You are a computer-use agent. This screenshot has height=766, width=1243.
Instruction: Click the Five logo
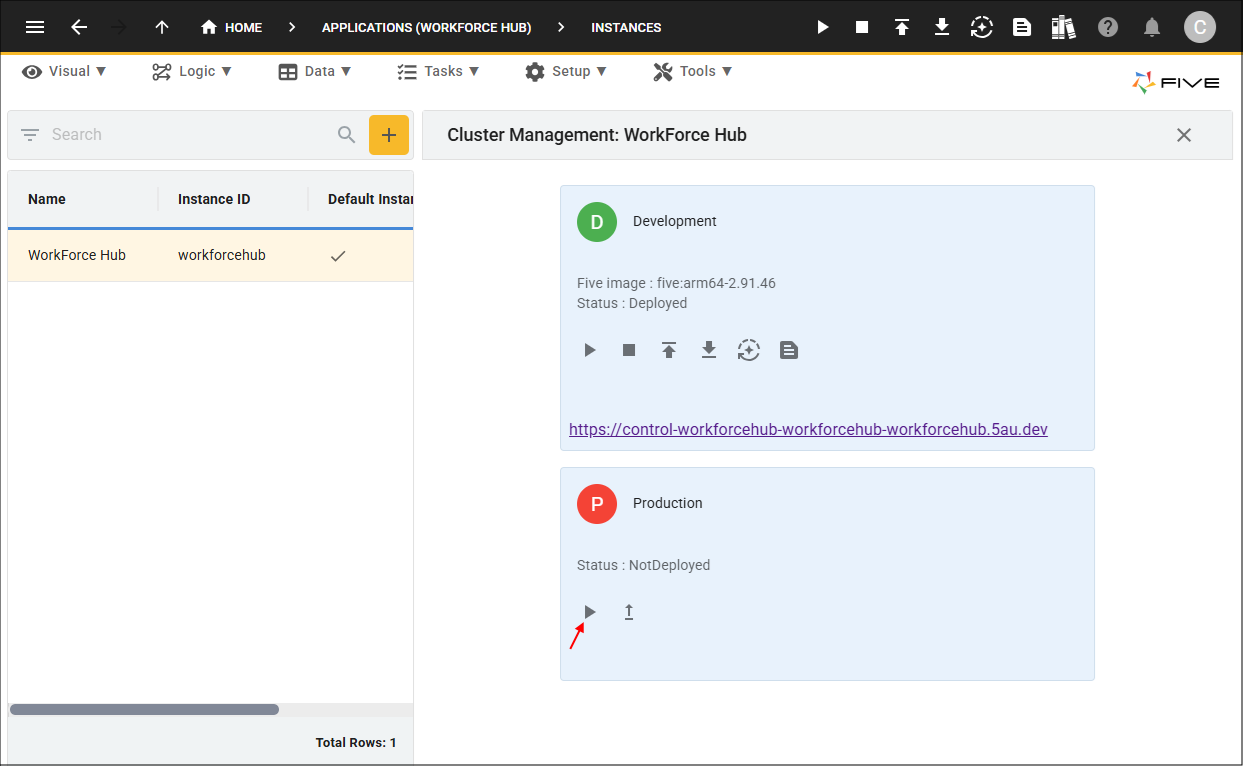click(x=1176, y=82)
